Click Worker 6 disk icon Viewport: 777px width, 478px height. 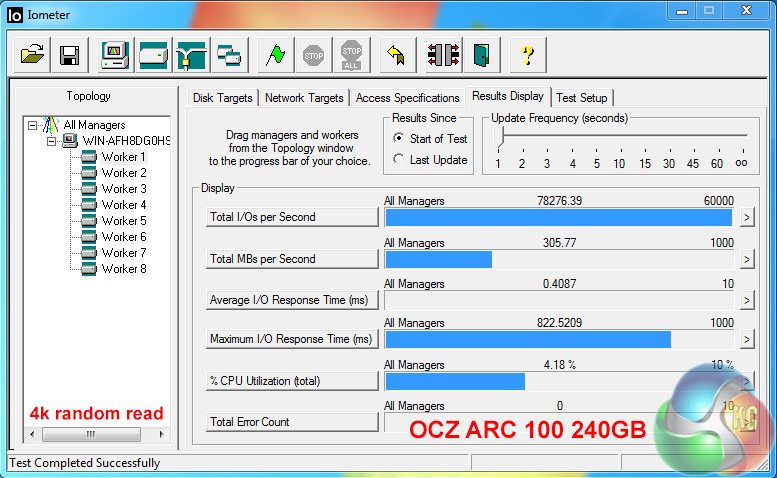click(89, 237)
